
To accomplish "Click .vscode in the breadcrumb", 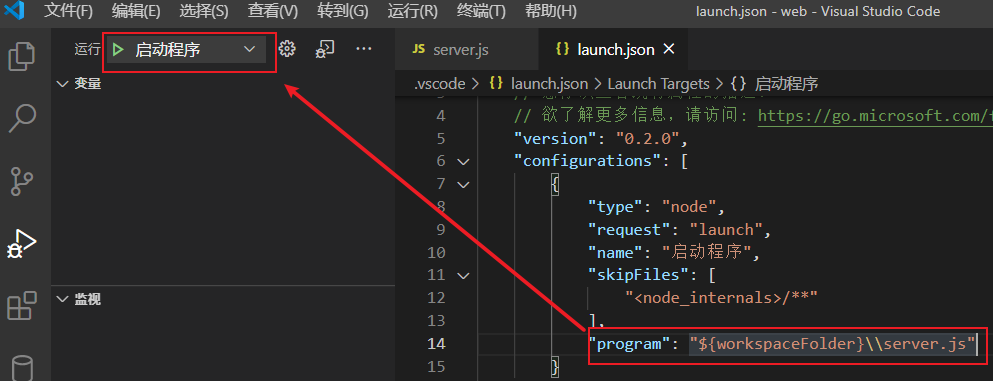I will coord(440,84).
